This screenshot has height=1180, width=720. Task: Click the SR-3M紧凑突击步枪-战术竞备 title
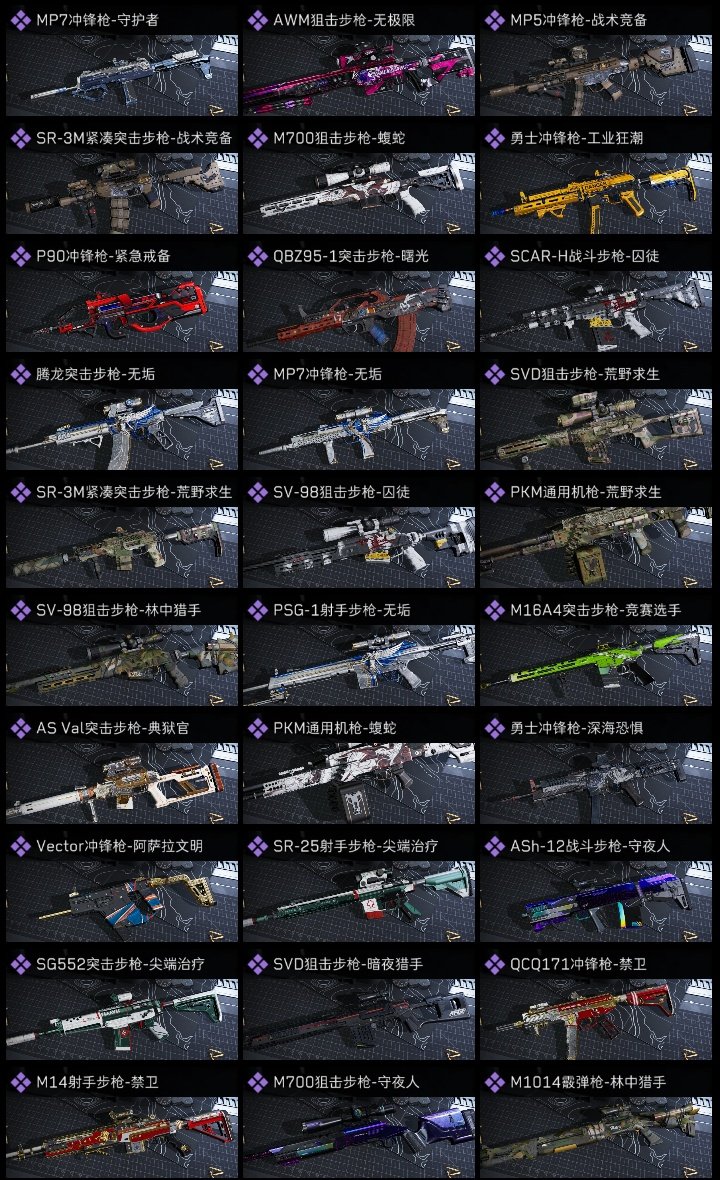[x=134, y=138]
